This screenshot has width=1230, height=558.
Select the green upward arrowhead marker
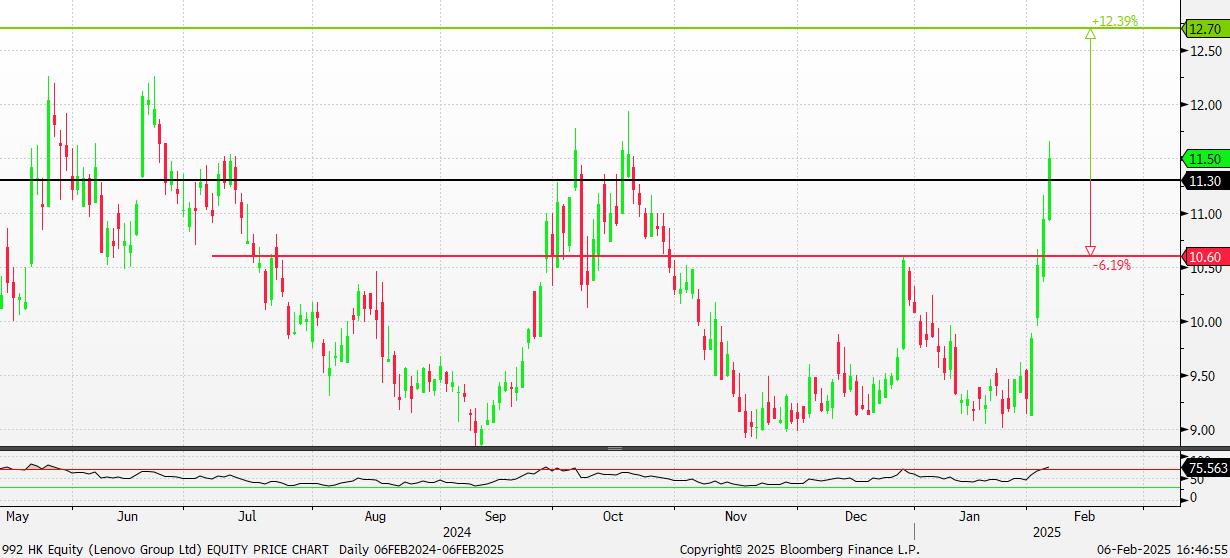click(x=1090, y=34)
